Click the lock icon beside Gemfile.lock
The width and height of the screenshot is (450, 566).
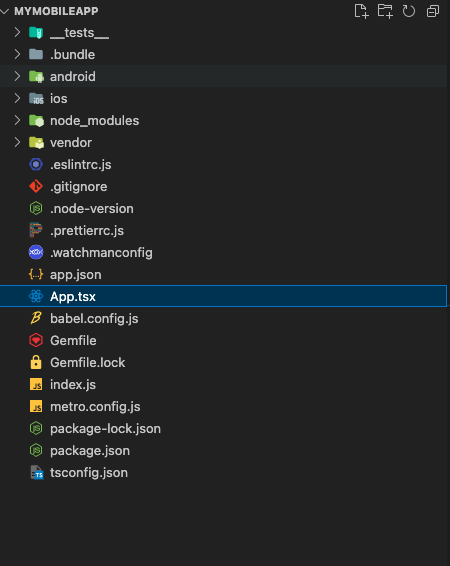36,362
